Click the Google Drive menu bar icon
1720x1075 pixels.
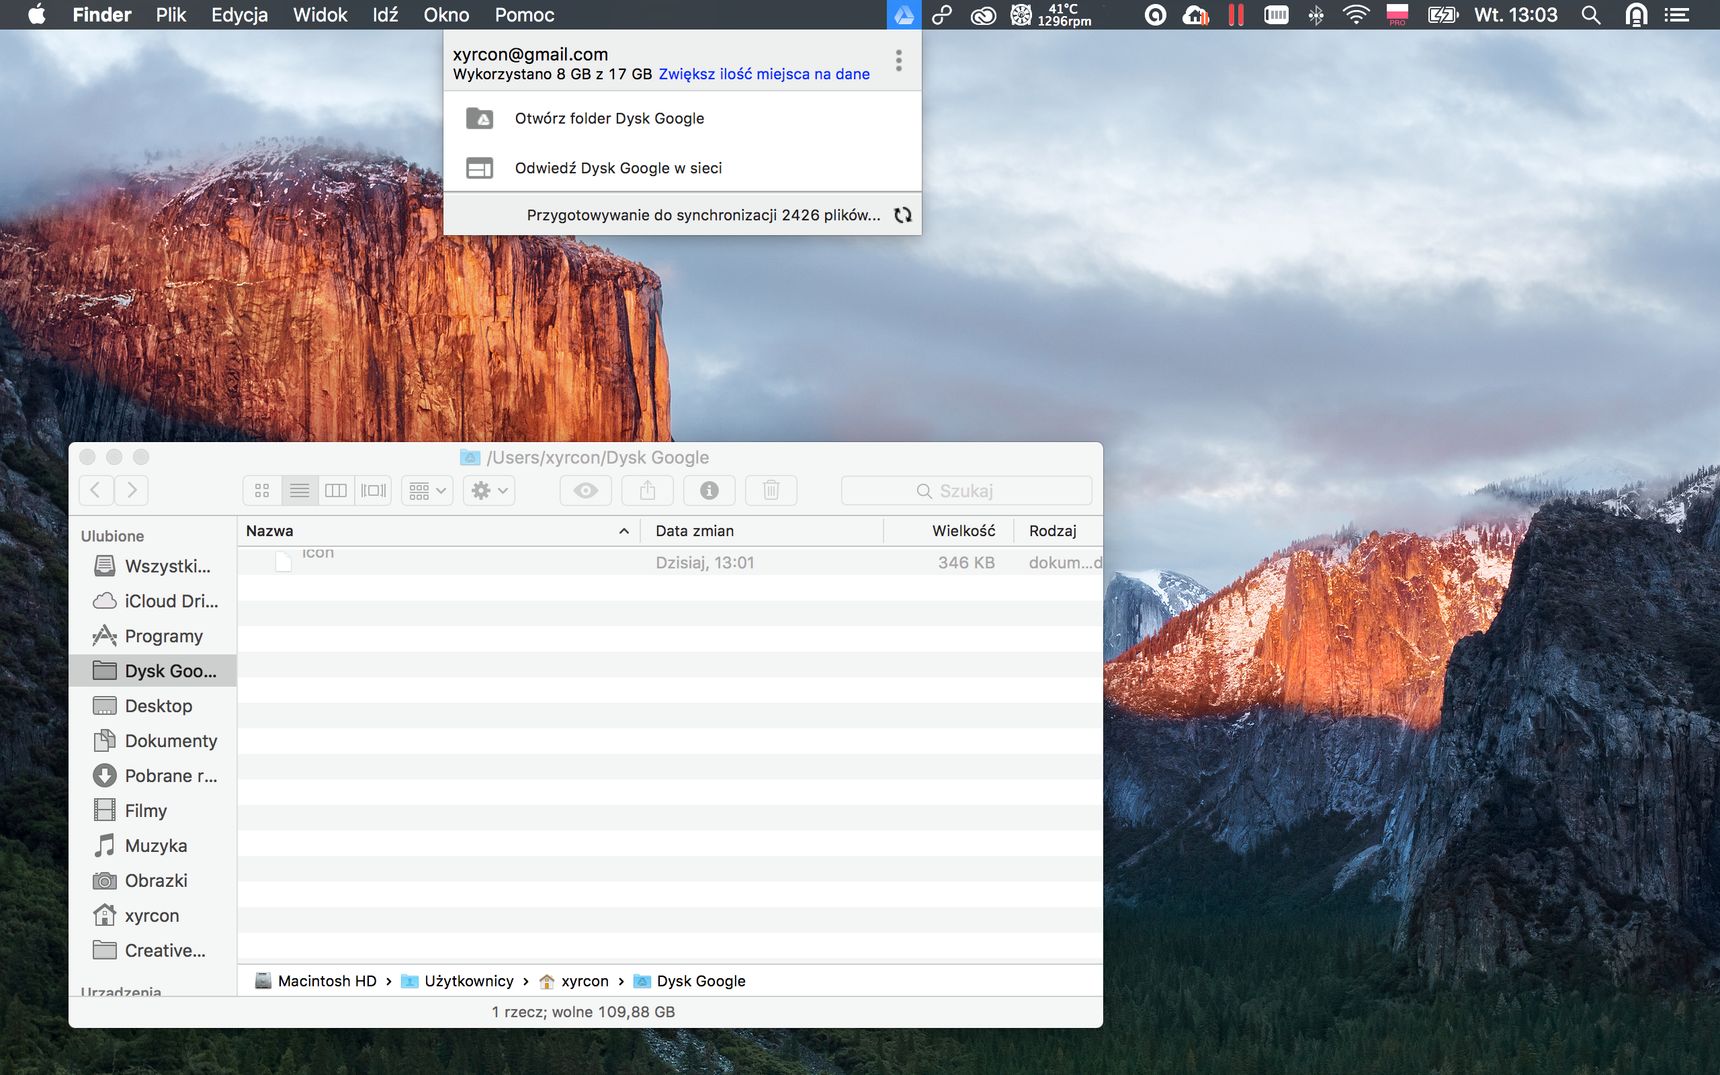click(904, 15)
